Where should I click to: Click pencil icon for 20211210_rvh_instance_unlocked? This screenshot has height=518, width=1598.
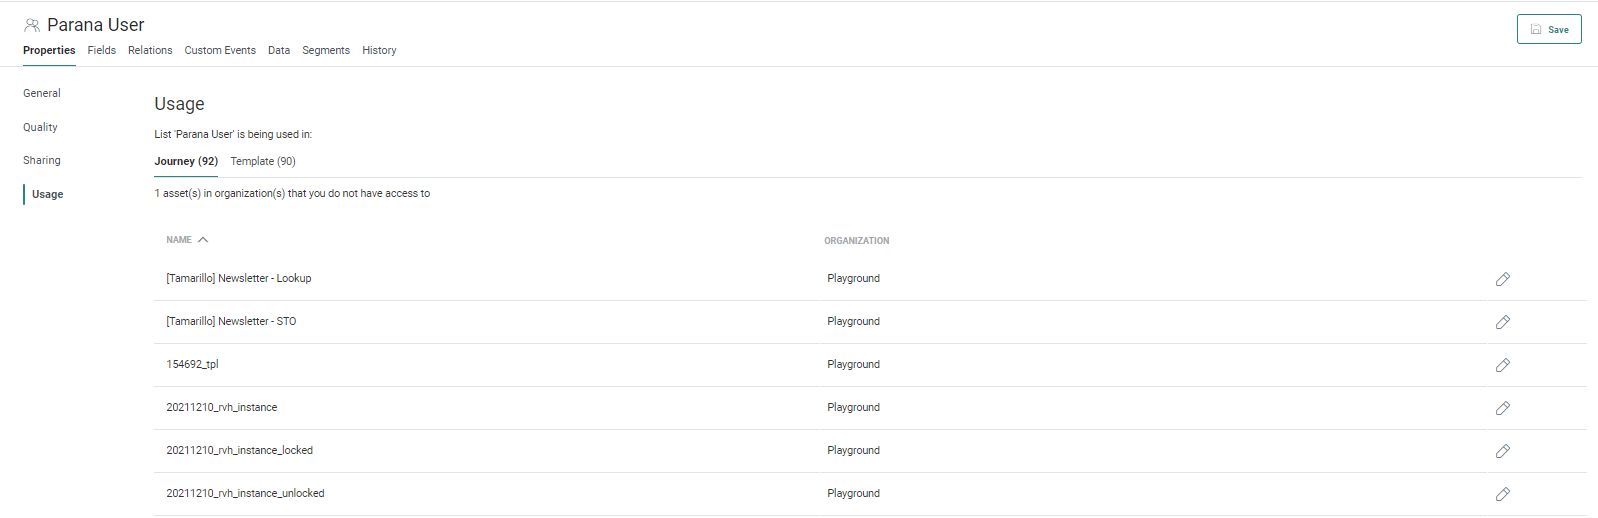tap(1502, 494)
